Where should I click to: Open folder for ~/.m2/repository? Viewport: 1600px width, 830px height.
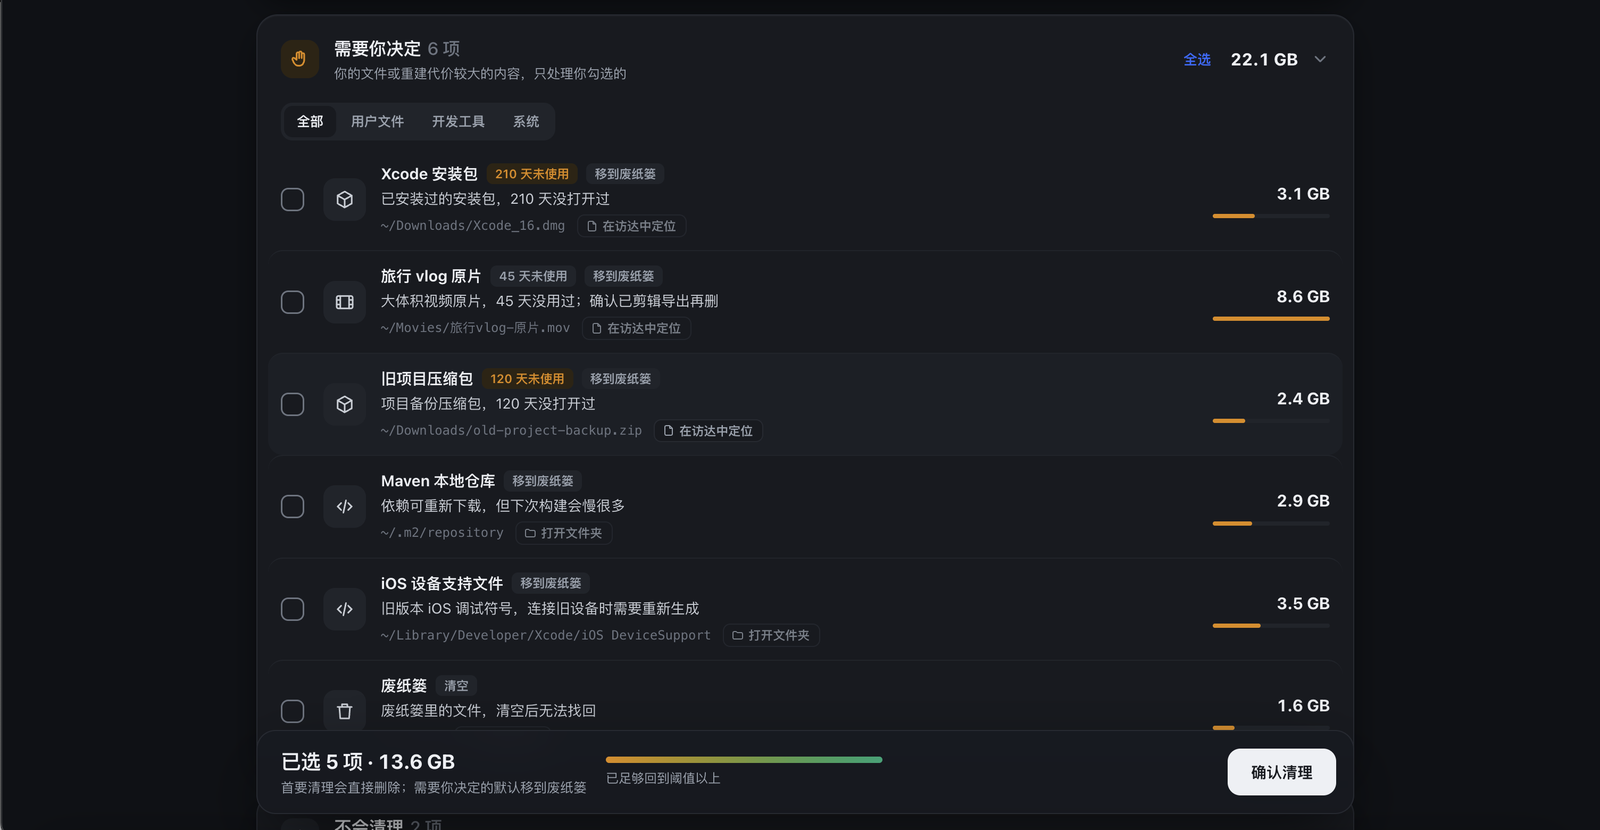564,533
